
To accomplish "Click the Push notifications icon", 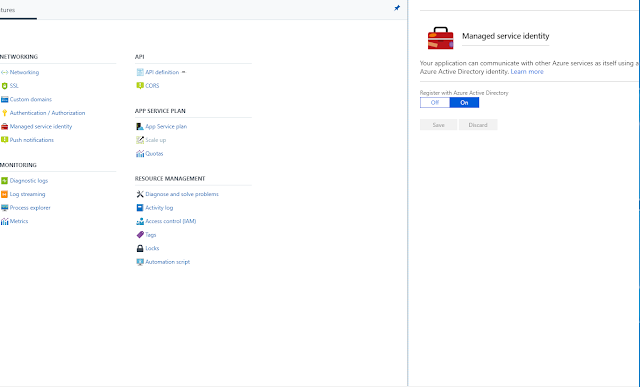I will 4,140.
